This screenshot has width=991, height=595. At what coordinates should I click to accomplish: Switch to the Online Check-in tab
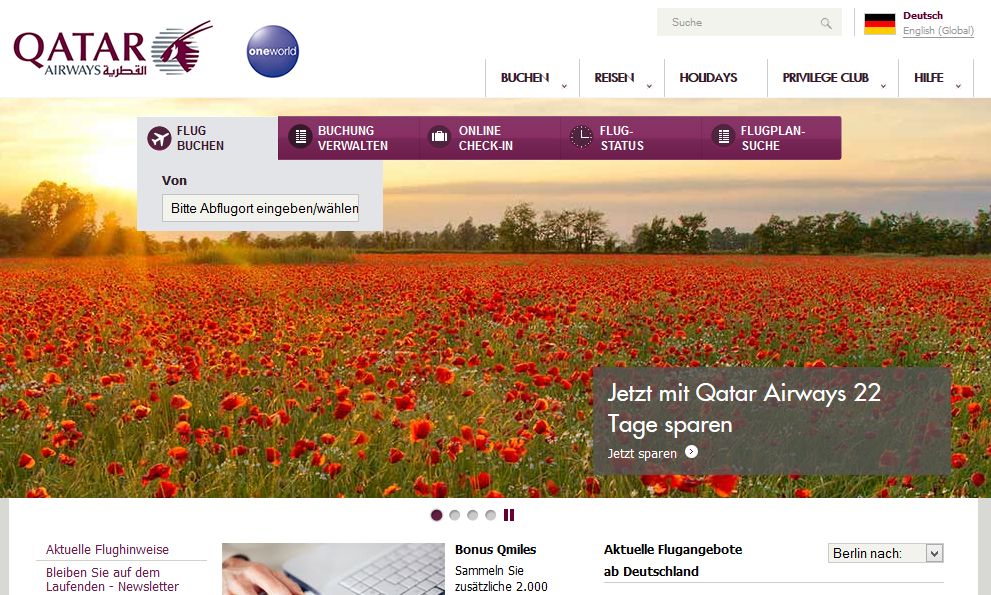click(489, 138)
